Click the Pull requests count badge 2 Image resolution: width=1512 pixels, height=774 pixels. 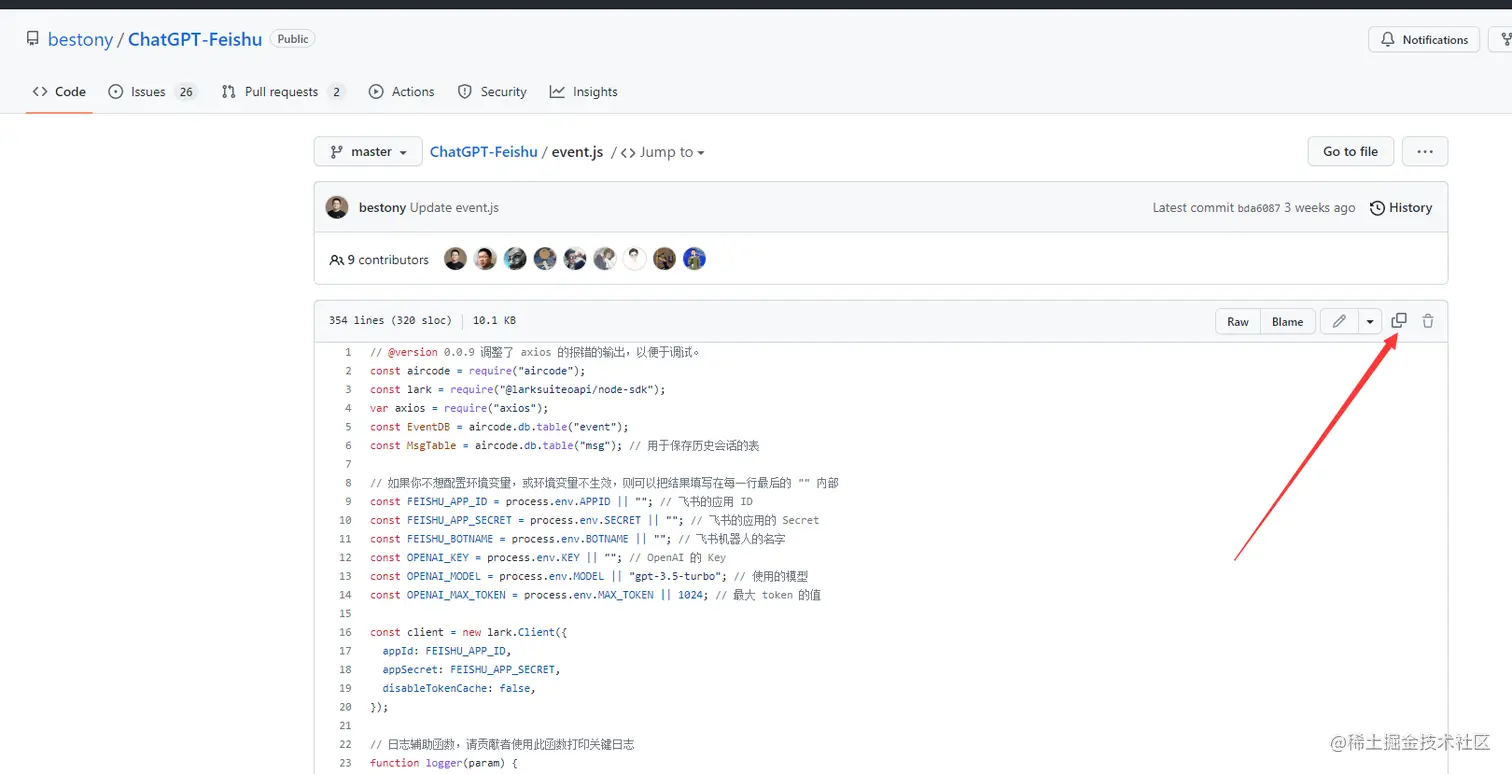coord(337,91)
